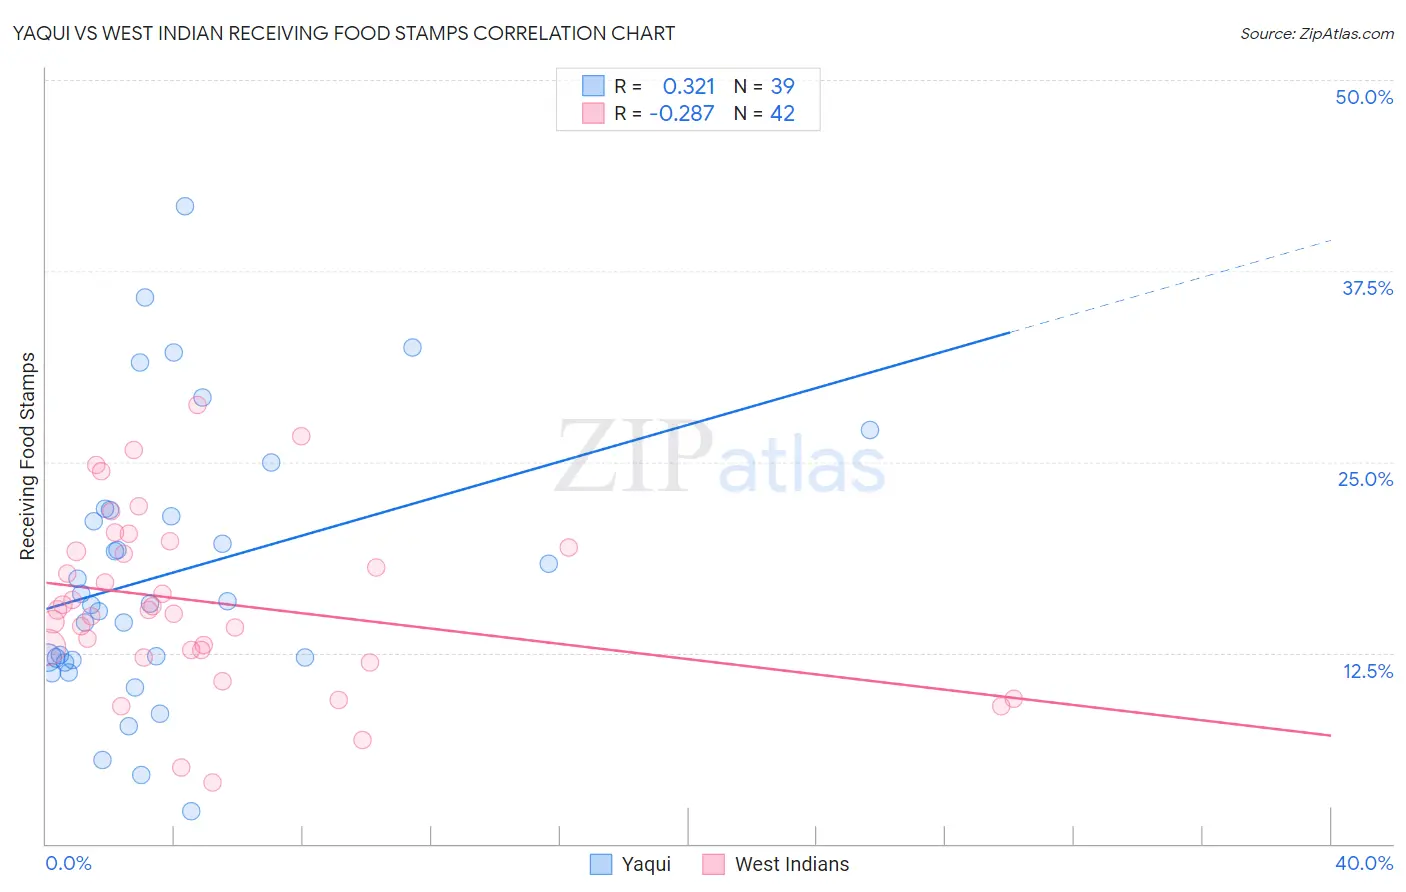Screen dimensions: 1406x892
Task: Click the pink West Indians legend swatch
Action: (x=713, y=864)
